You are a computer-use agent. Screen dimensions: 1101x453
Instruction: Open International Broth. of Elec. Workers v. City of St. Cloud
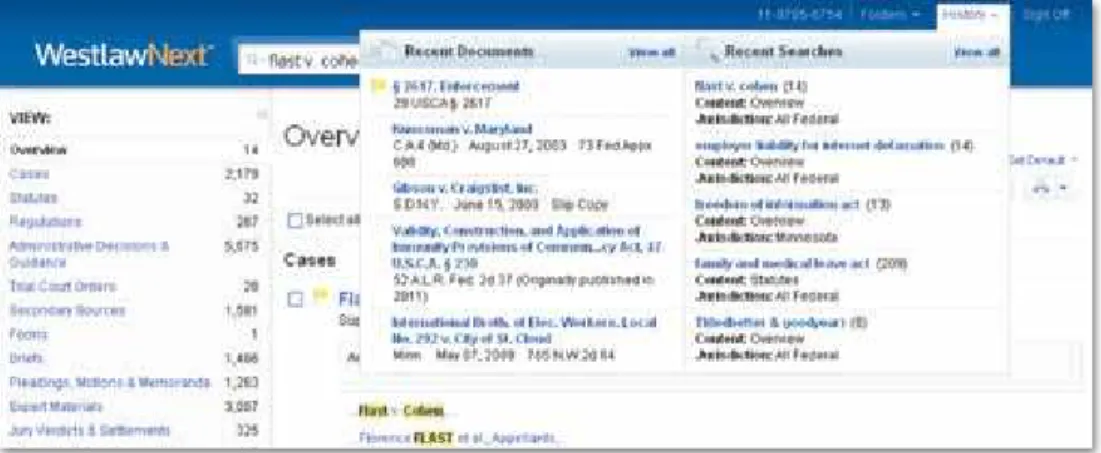(524, 330)
